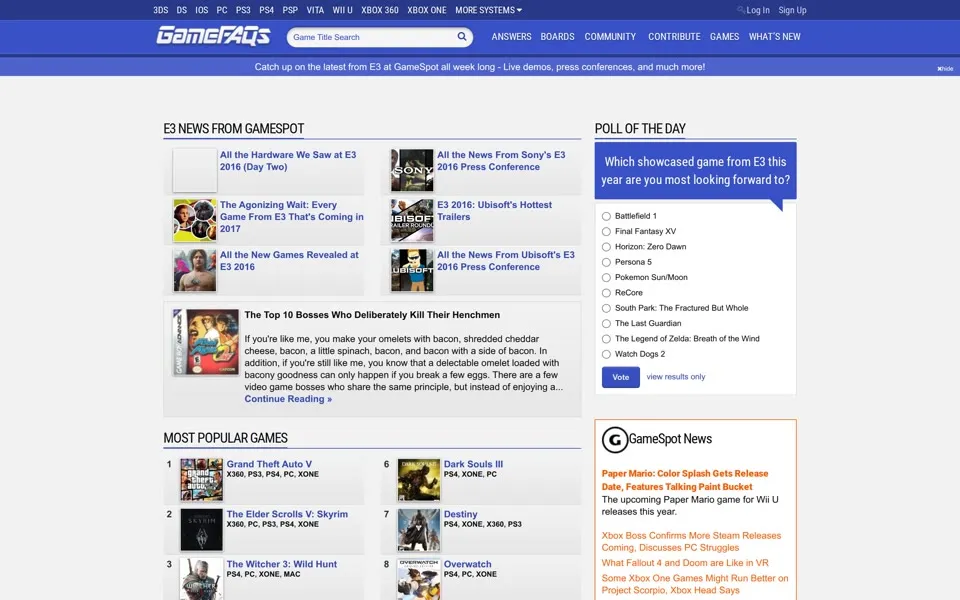This screenshot has height=600, width=960.
Task: Select The Last Guardian radio button
Action: pos(606,323)
